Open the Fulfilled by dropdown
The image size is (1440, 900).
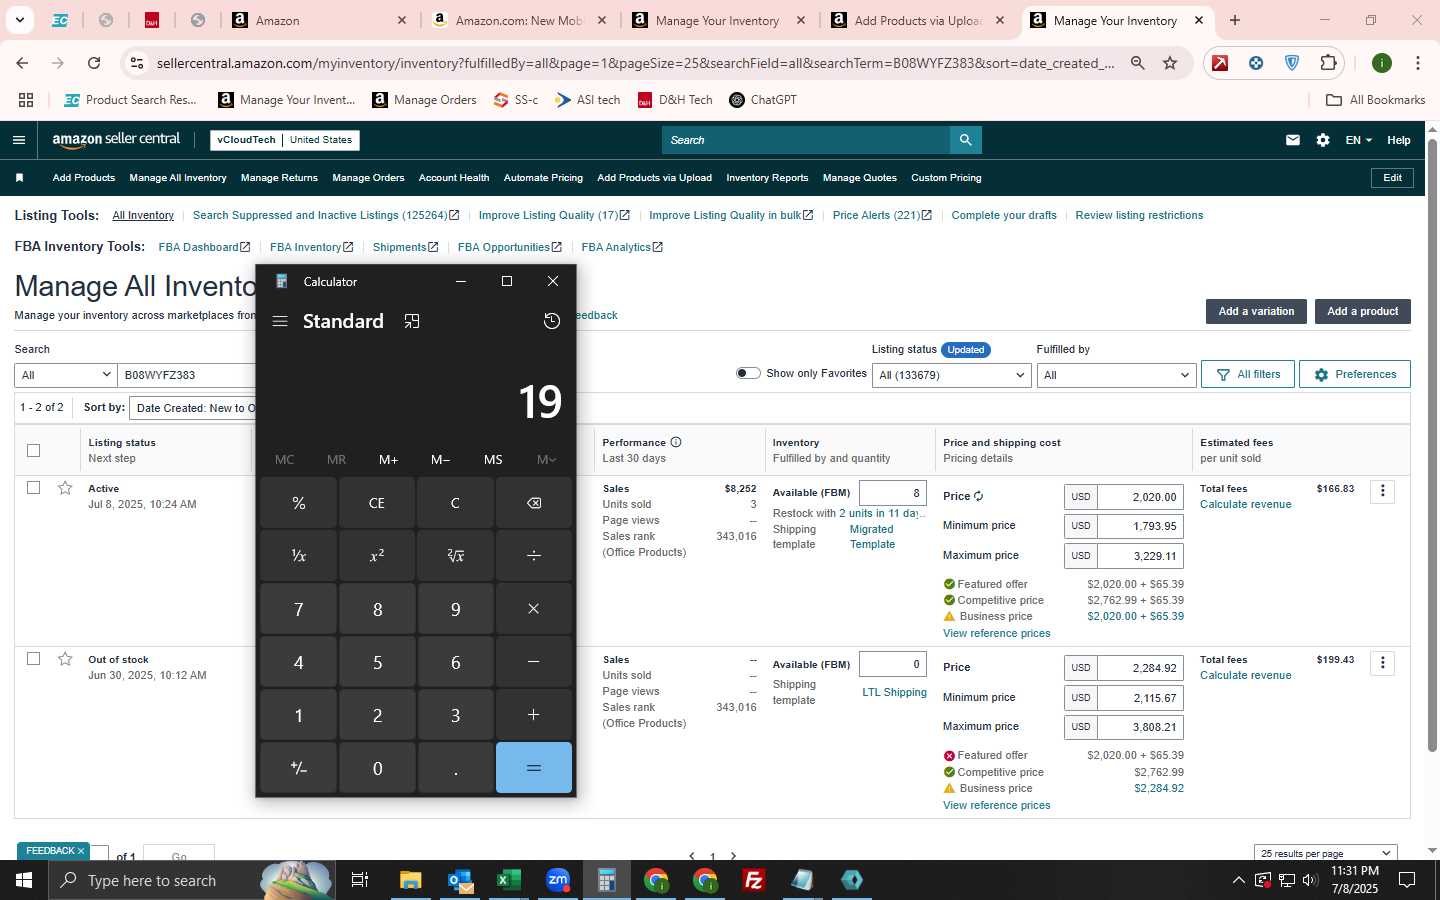tap(1116, 375)
